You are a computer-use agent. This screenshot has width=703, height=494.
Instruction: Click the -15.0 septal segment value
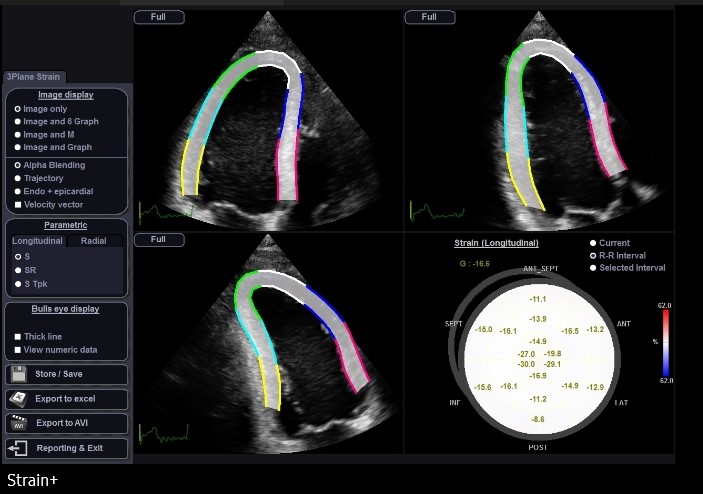click(x=484, y=329)
